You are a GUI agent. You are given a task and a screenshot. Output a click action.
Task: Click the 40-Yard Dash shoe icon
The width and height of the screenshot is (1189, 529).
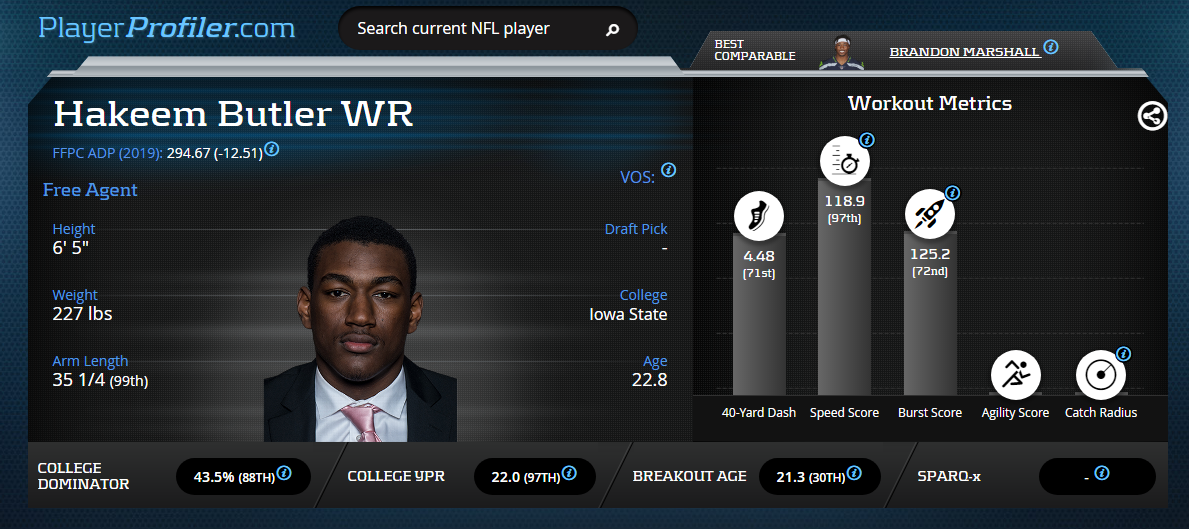coord(758,214)
